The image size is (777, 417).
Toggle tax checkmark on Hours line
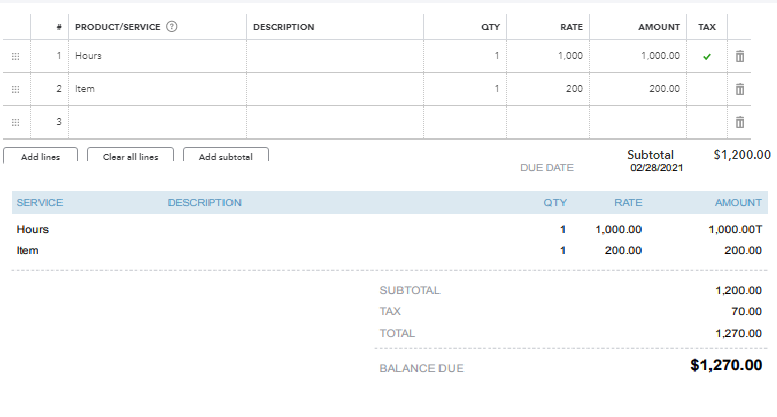[707, 56]
